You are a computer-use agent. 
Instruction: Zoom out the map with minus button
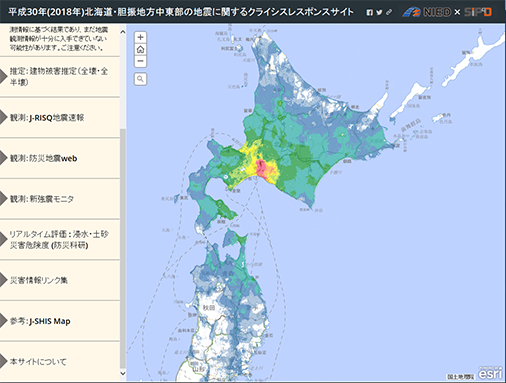point(140,61)
